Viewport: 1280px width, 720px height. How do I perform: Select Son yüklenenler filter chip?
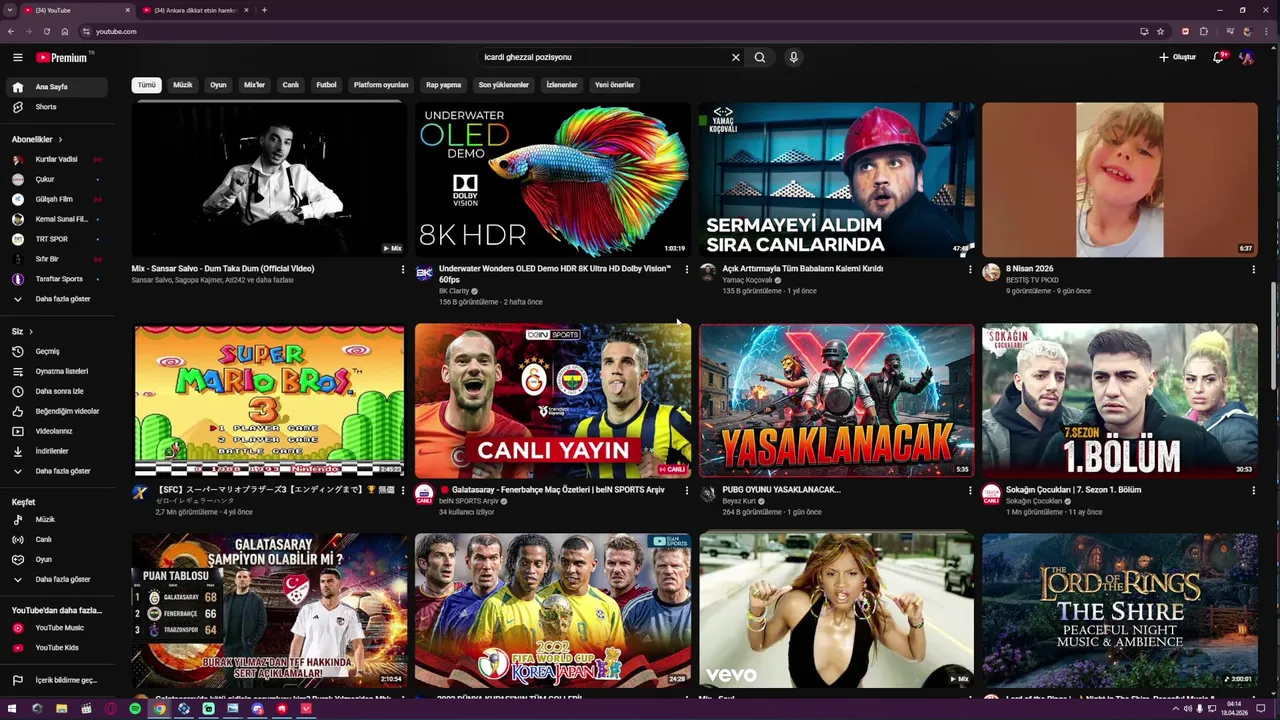[x=504, y=85]
